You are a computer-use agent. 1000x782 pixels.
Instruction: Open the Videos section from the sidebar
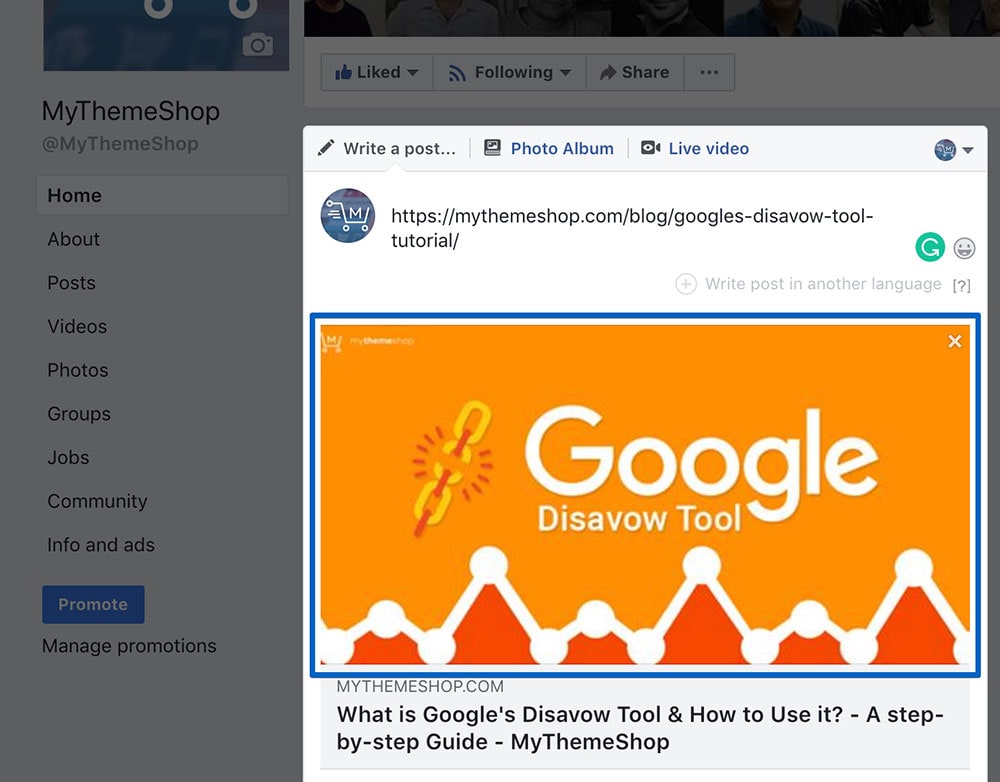click(x=76, y=326)
